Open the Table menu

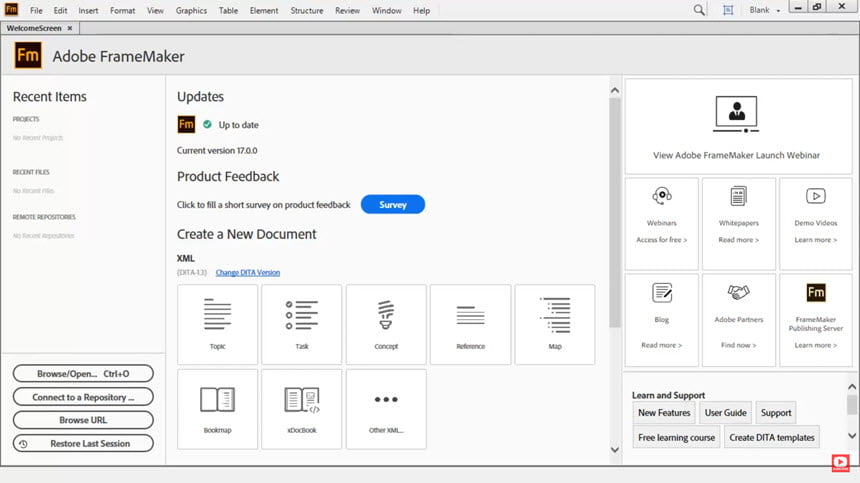tap(228, 10)
